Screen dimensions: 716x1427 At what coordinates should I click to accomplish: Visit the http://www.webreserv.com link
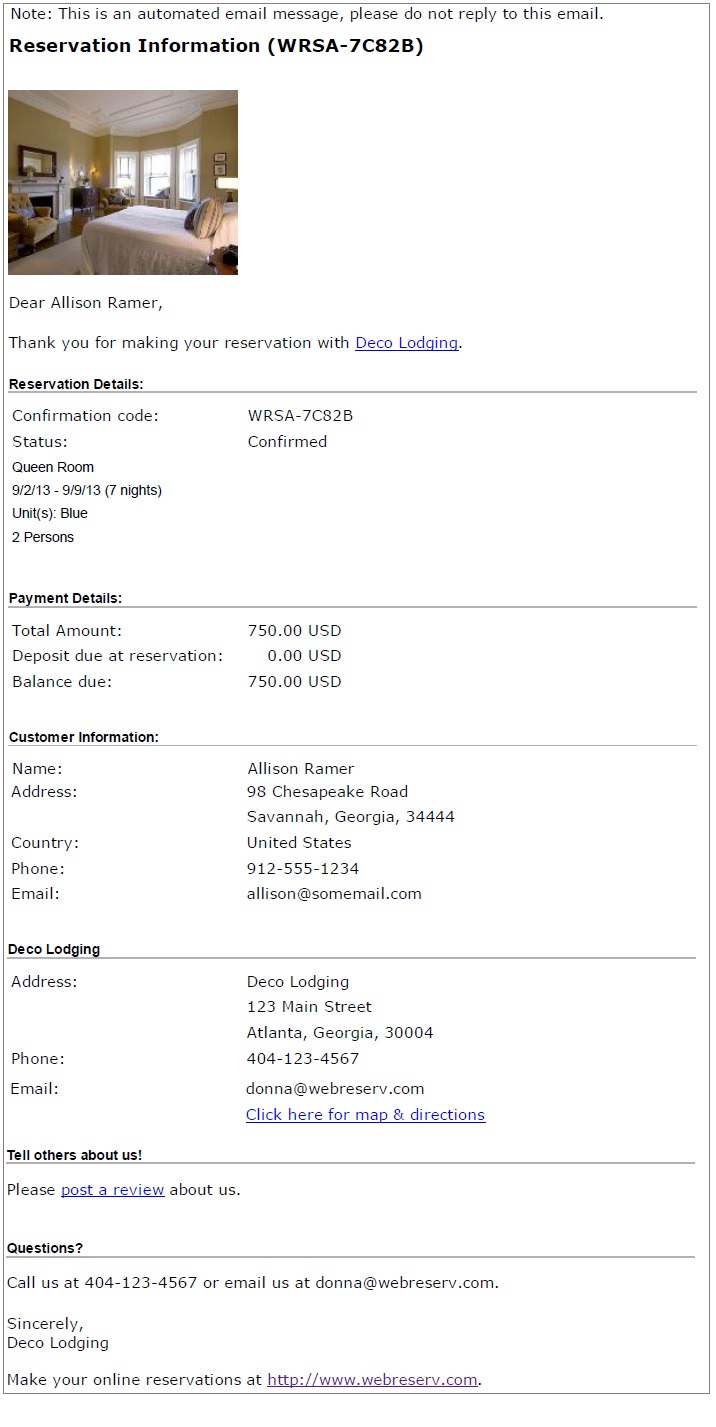372,1380
